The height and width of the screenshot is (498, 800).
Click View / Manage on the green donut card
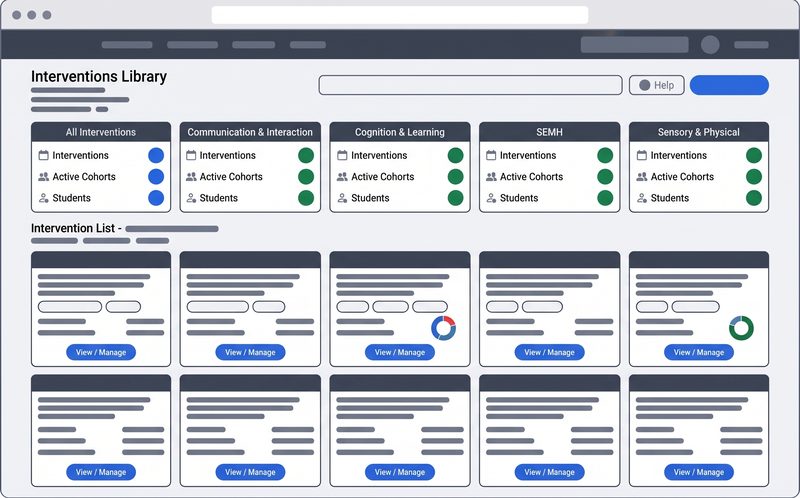(x=699, y=352)
